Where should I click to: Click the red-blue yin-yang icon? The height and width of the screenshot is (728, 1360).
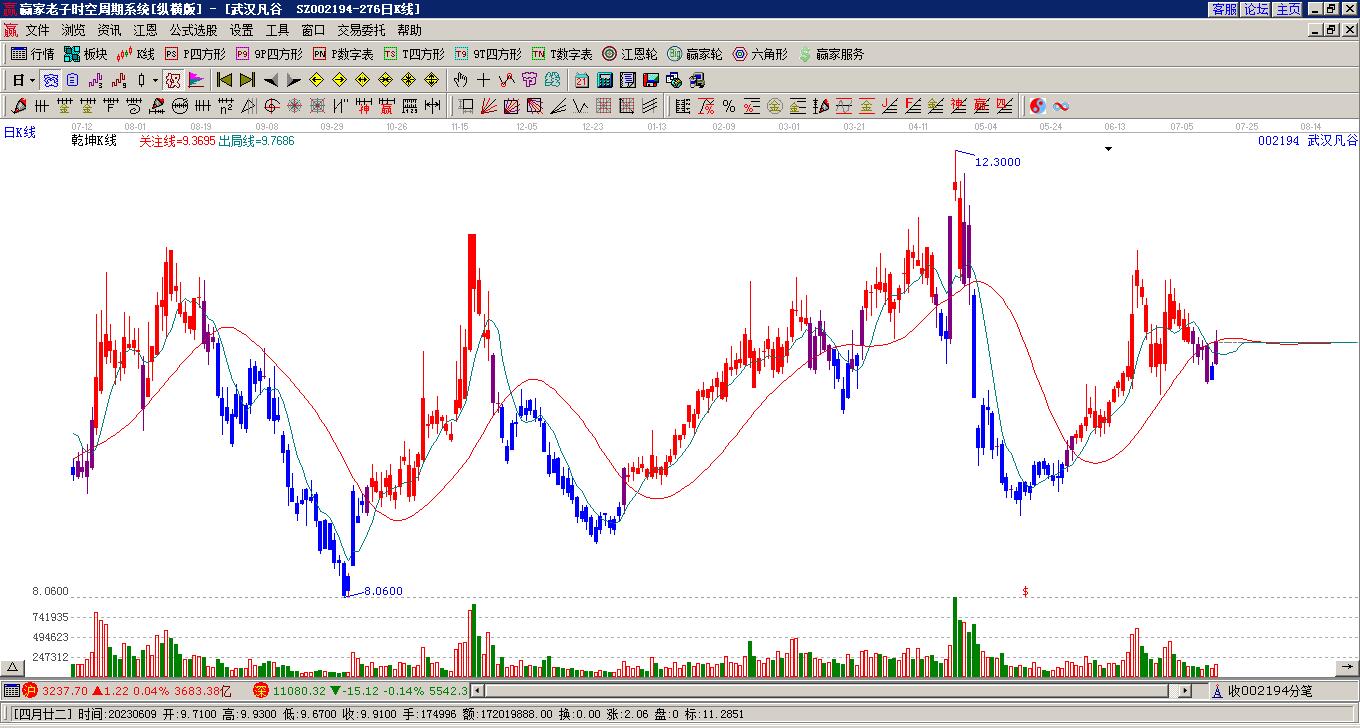pyautogui.click(x=1038, y=106)
